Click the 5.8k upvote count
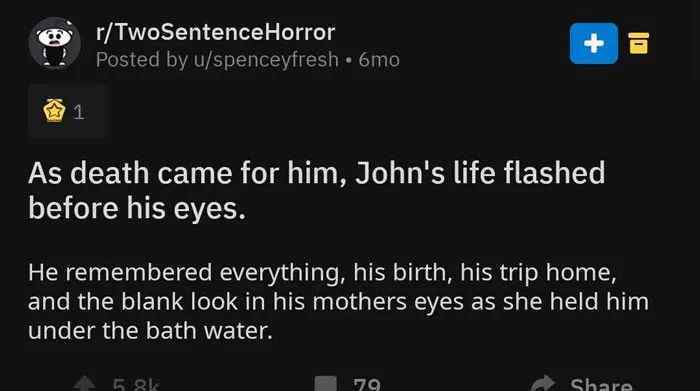 pyautogui.click(x=136, y=384)
